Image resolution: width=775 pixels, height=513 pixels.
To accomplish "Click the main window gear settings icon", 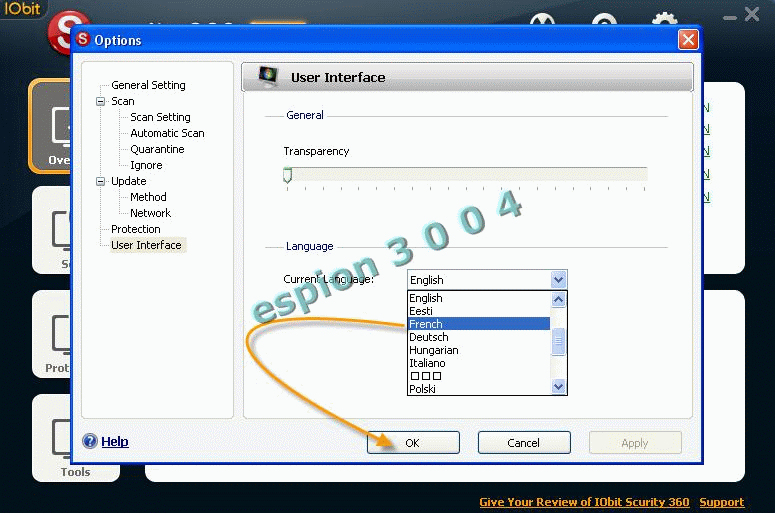I will tap(664, 20).
